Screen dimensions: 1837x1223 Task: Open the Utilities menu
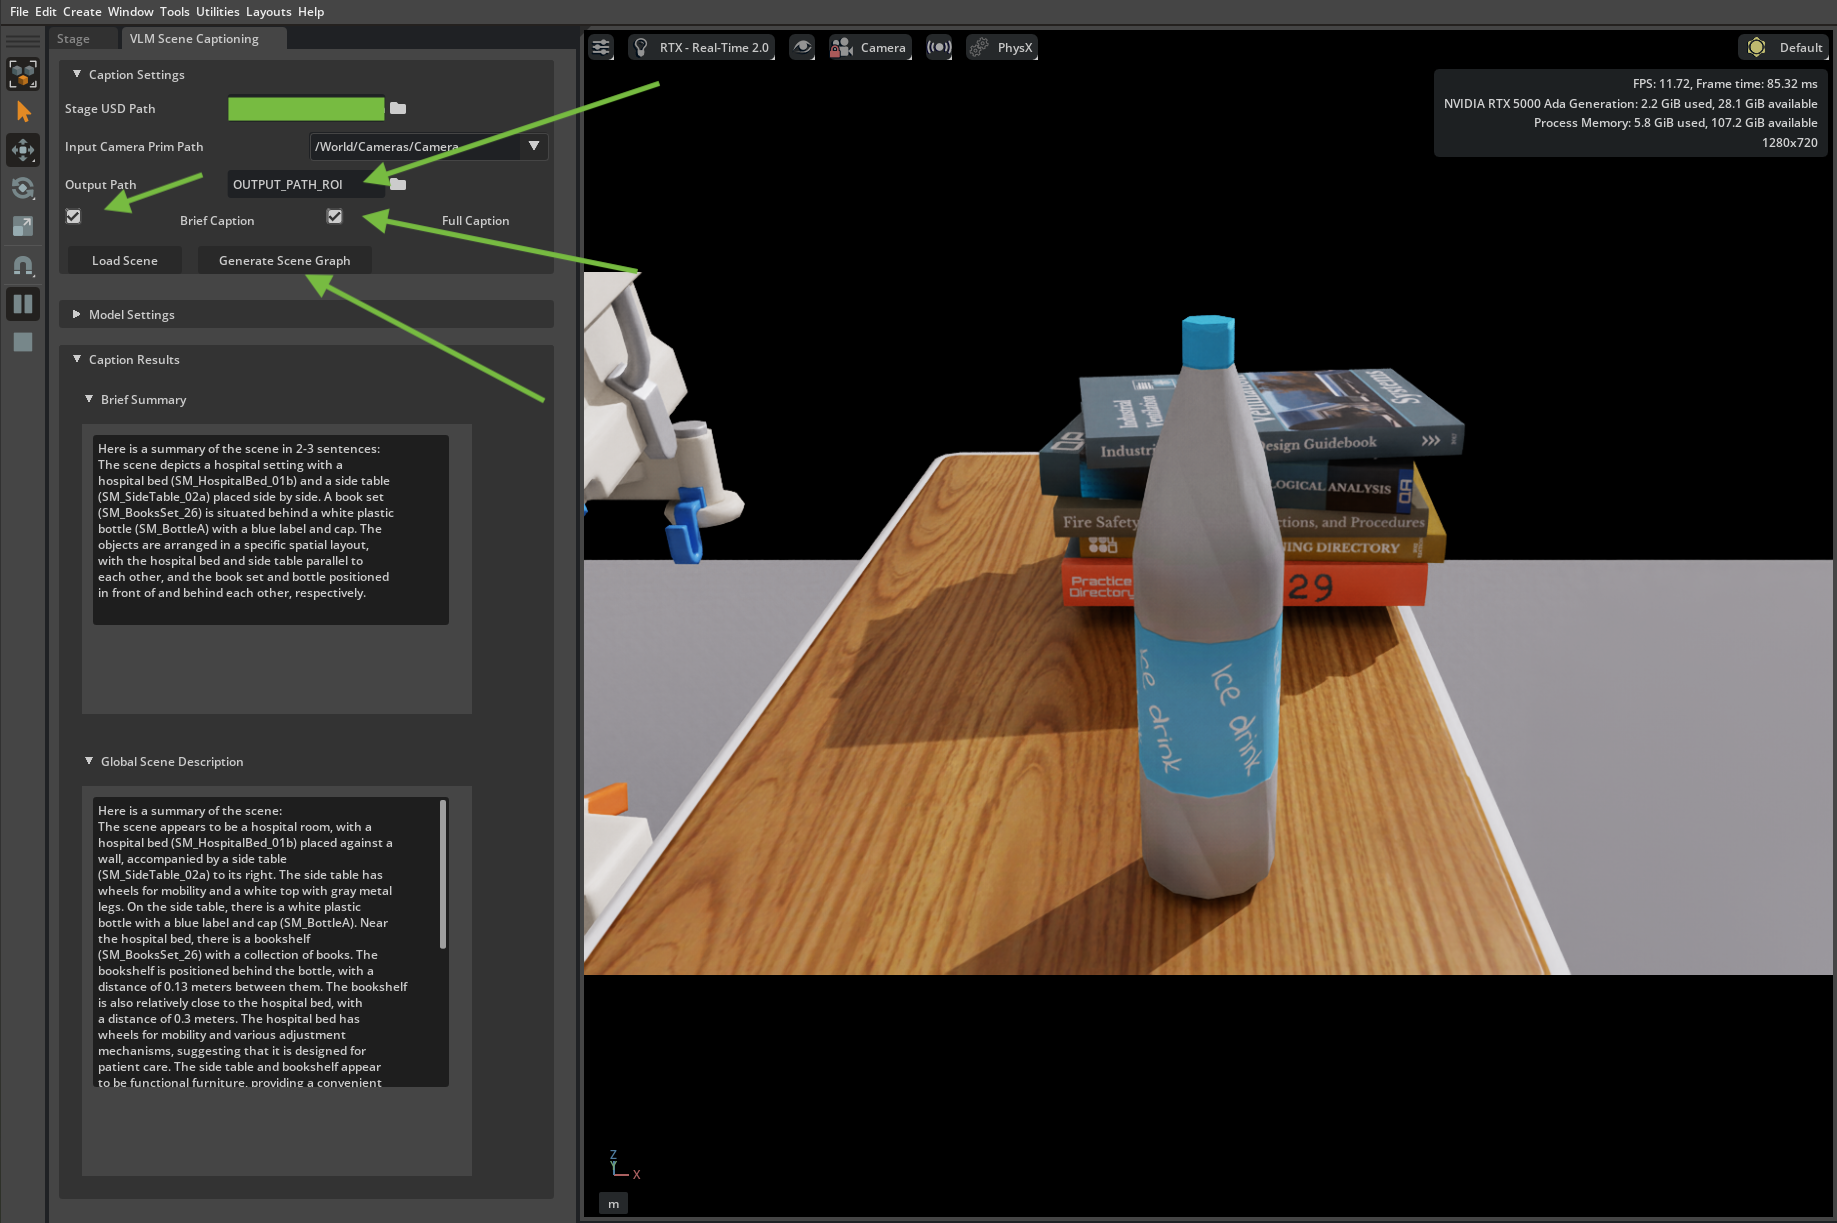(218, 11)
